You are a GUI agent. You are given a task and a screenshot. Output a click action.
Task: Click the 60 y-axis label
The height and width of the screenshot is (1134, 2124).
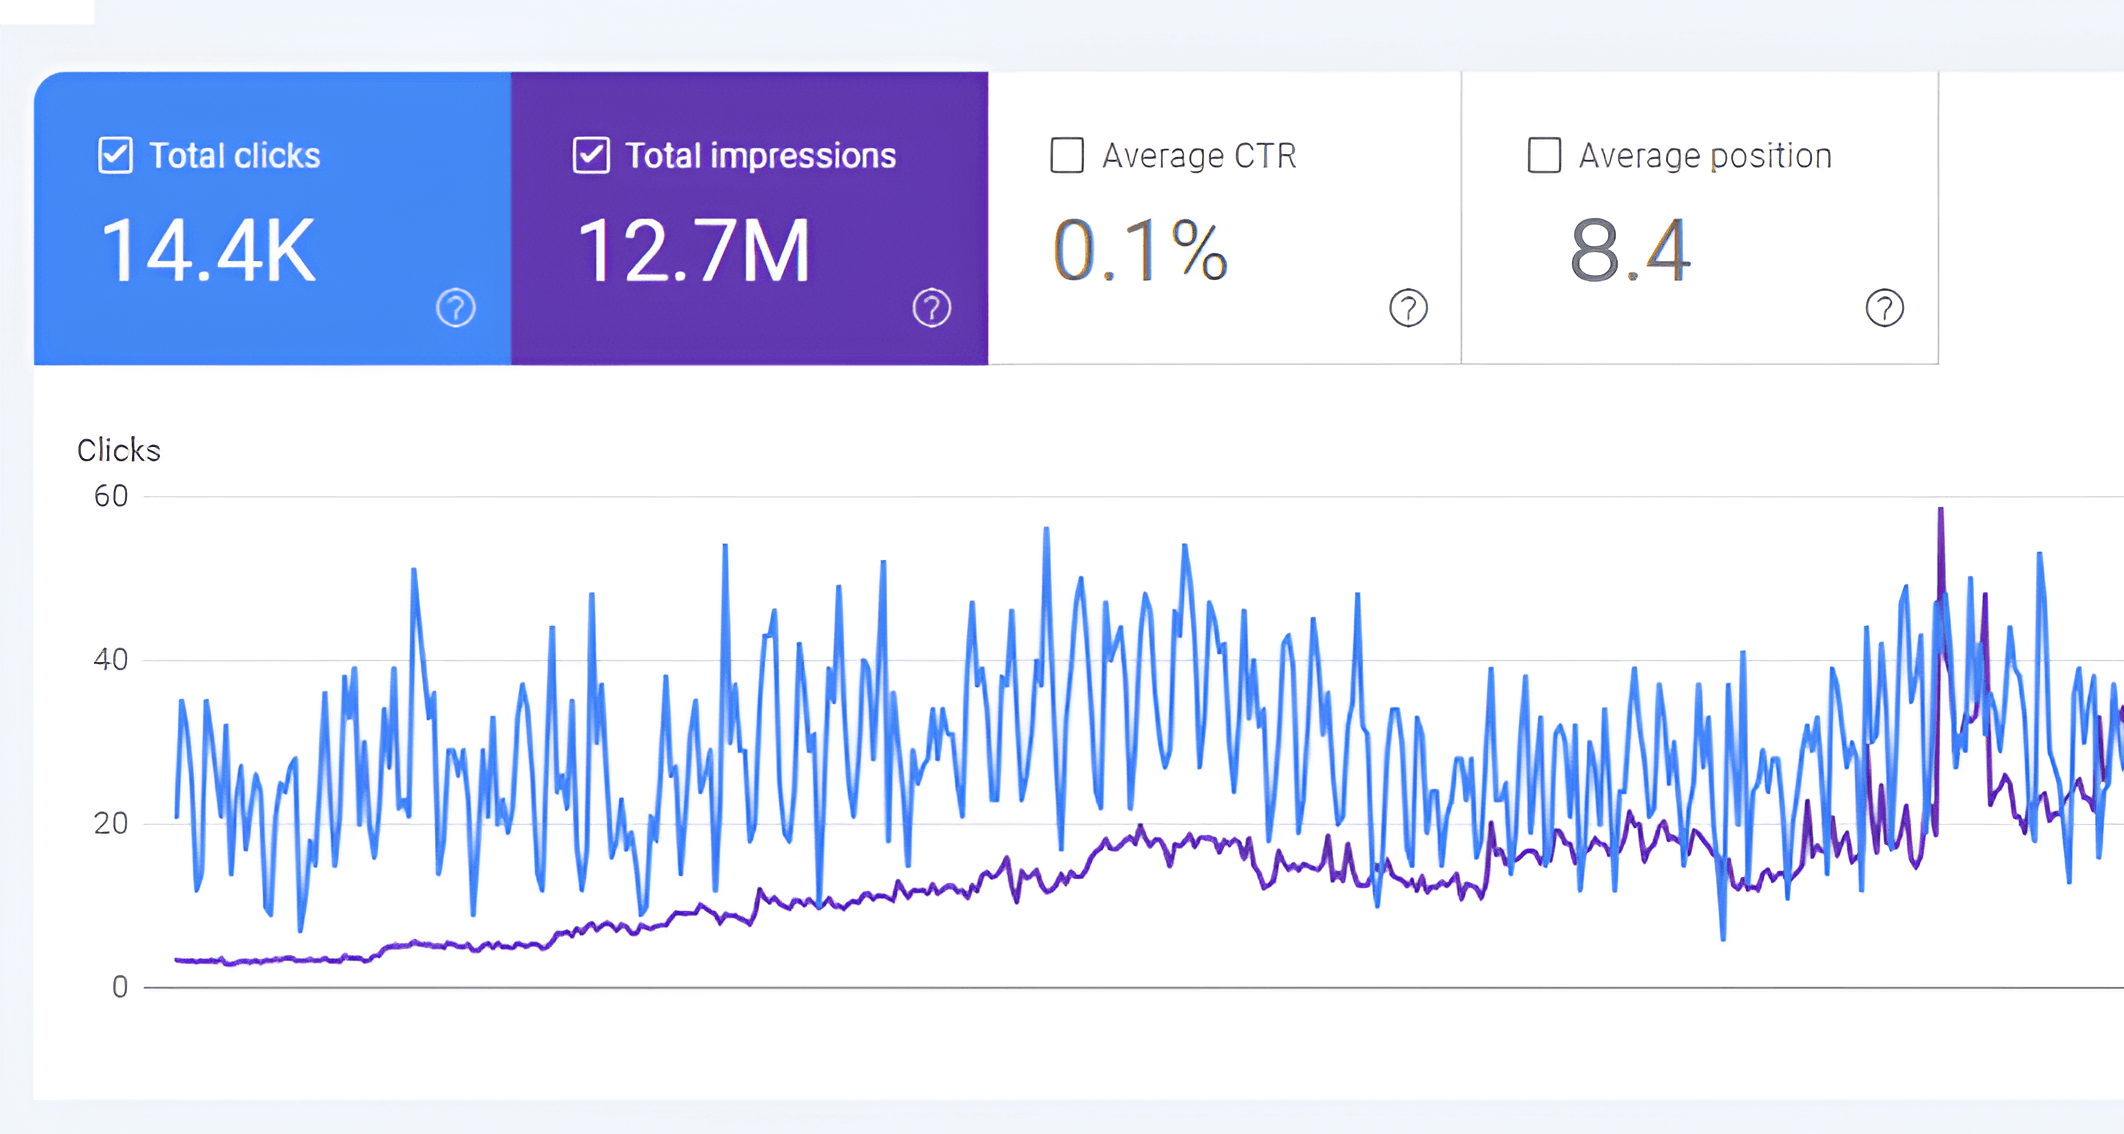[111, 497]
